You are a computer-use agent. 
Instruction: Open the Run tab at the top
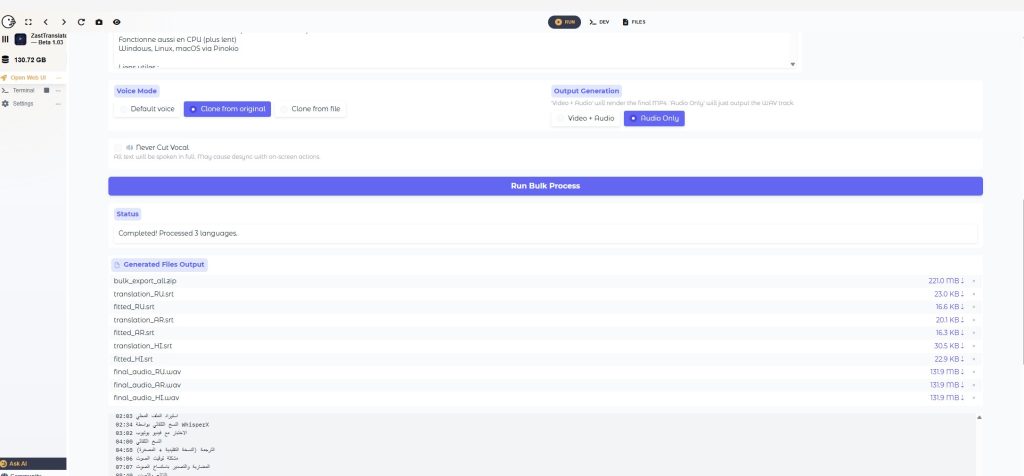point(564,22)
